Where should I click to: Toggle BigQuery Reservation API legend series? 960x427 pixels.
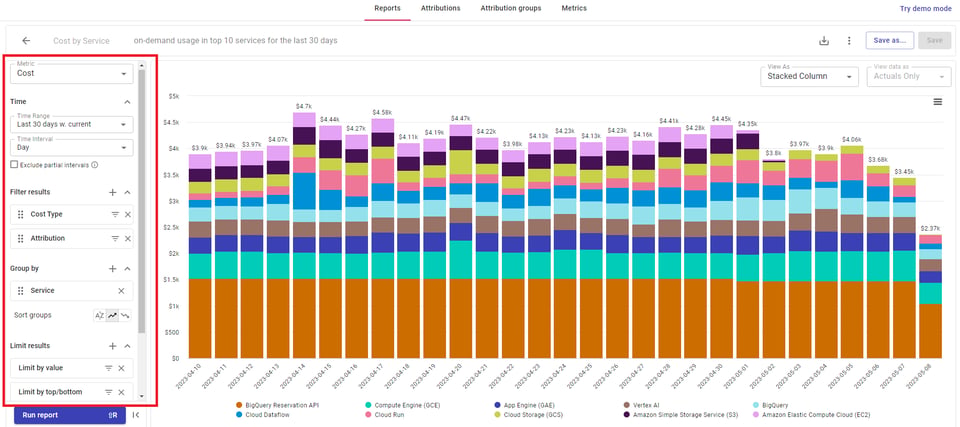click(277, 406)
